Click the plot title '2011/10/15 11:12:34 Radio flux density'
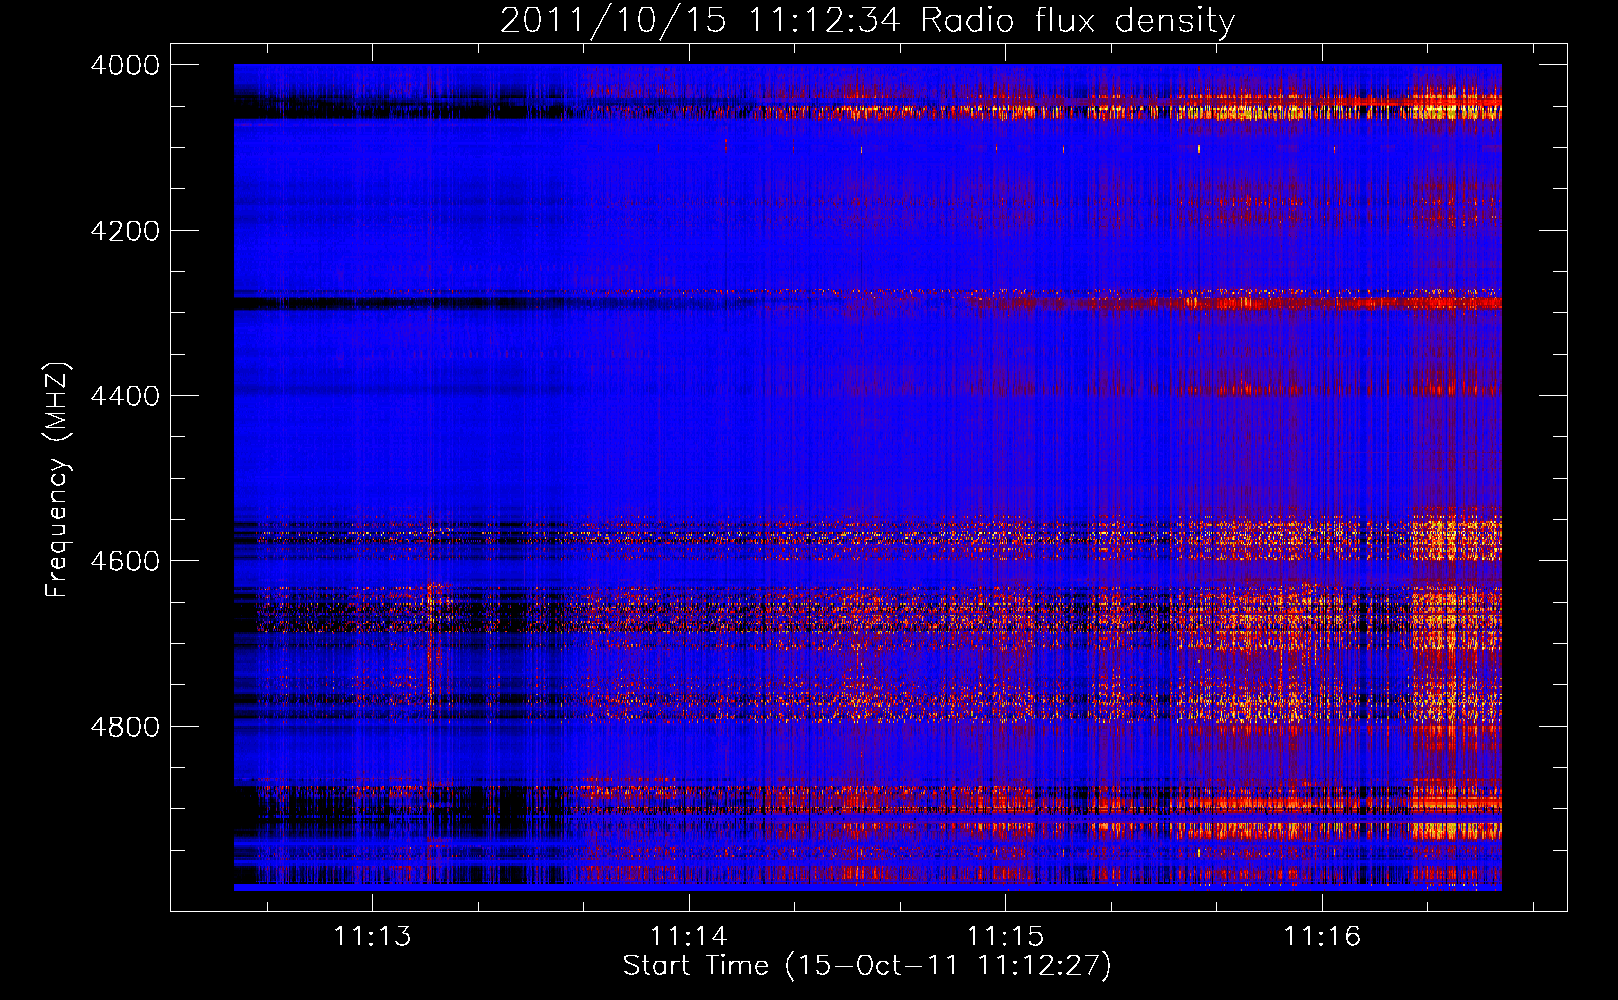1618x1000 pixels. [867, 21]
